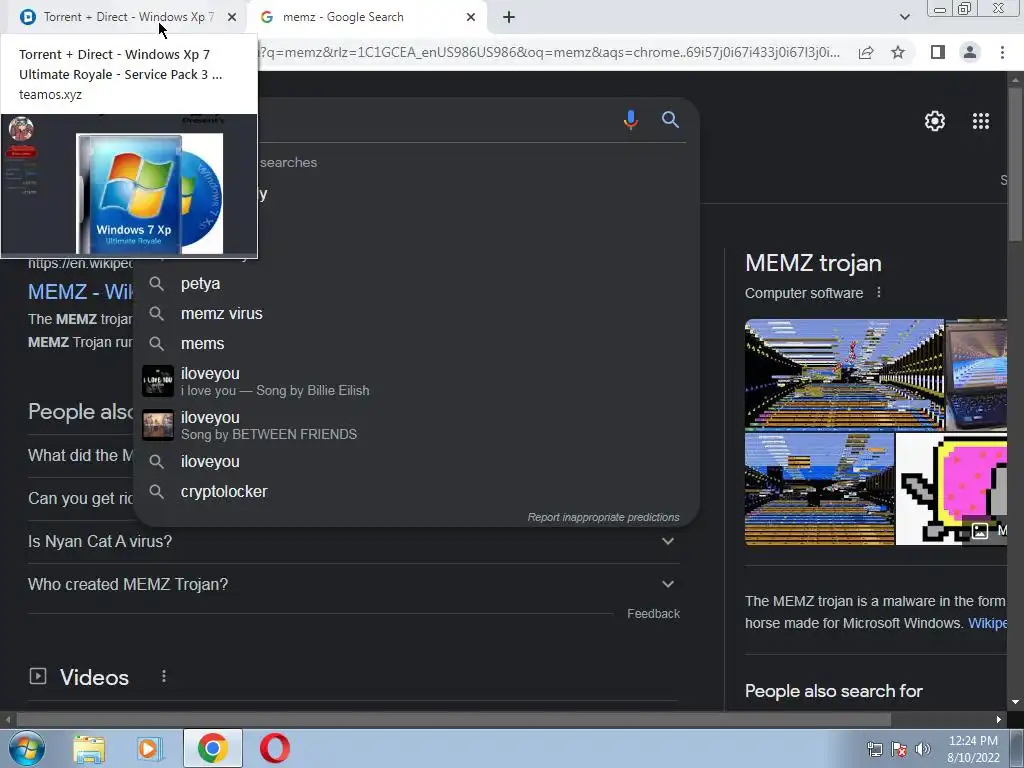Click the horizontal scrollbar thumb
Viewport: 1024px width, 768px height.
tap(454, 719)
